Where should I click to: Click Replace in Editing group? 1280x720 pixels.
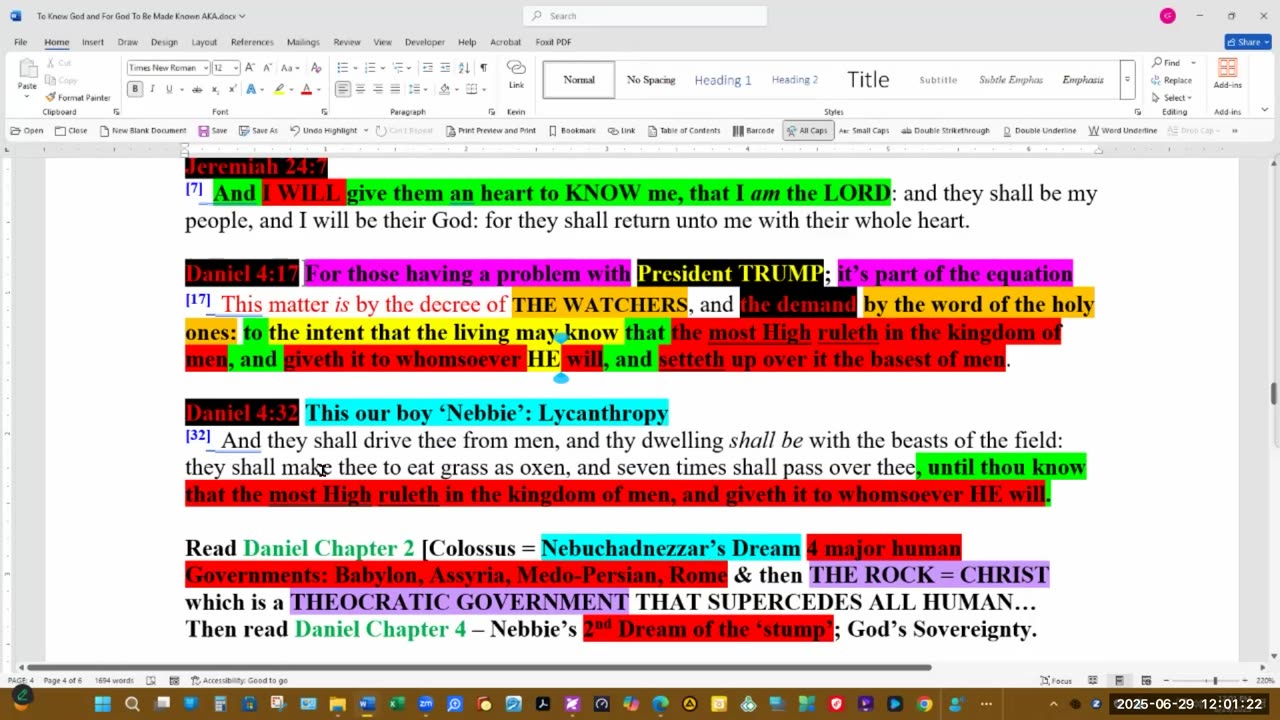click(1172, 80)
